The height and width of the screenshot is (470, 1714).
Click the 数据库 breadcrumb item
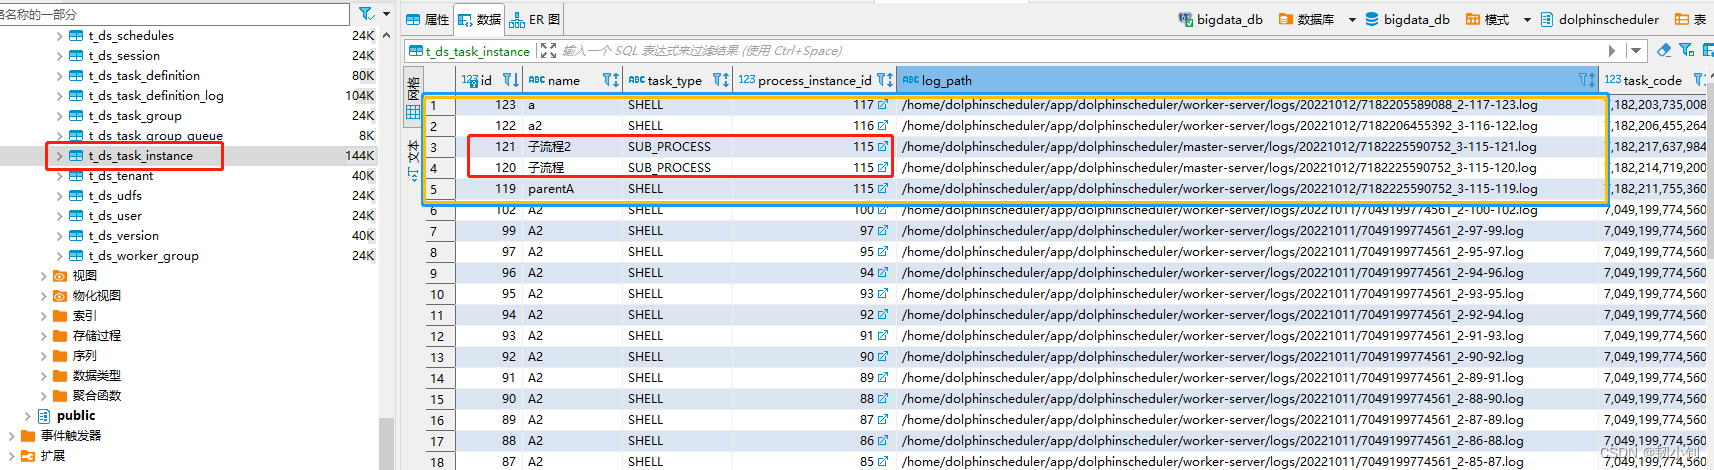pos(1306,19)
